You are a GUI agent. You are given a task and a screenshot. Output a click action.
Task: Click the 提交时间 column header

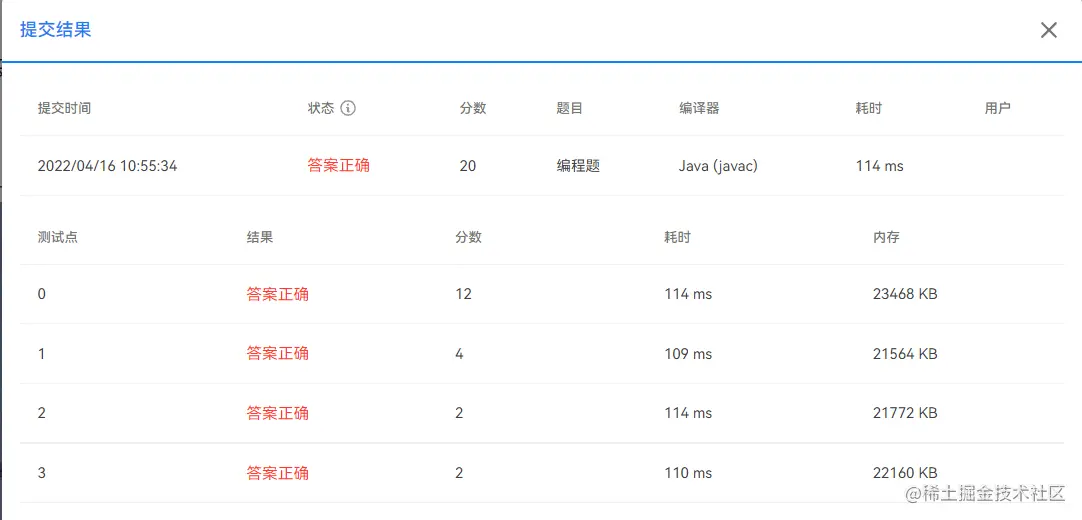(64, 108)
